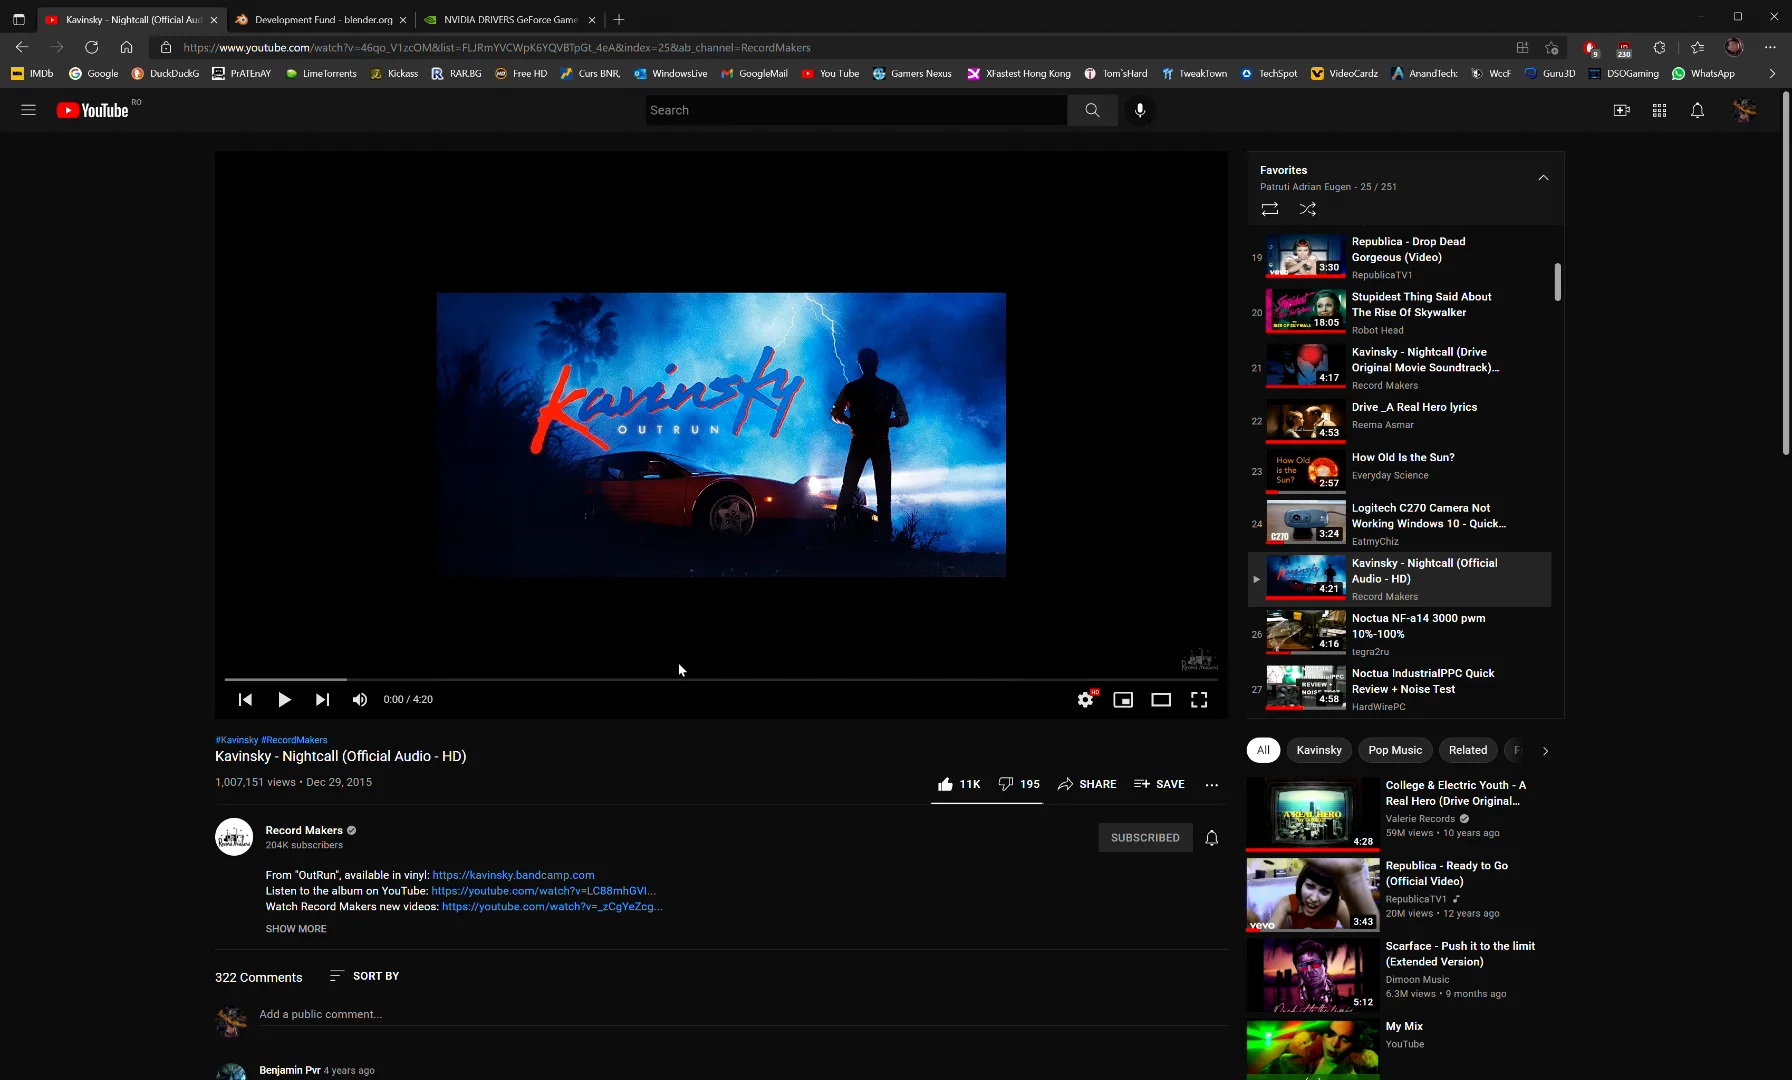Show more bookmarks chevron
Image resolution: width=1792 pixels, height=1080 pixels.
(1772, 73)
